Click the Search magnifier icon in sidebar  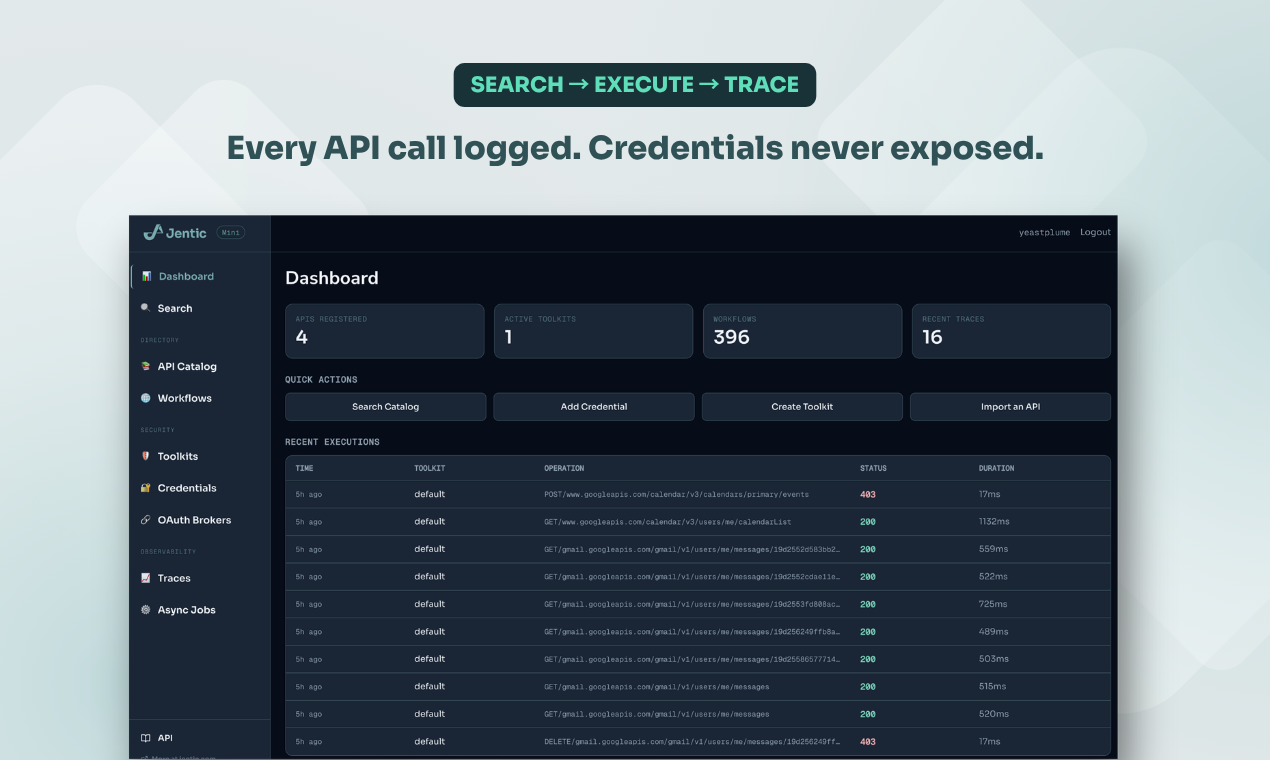146,308
